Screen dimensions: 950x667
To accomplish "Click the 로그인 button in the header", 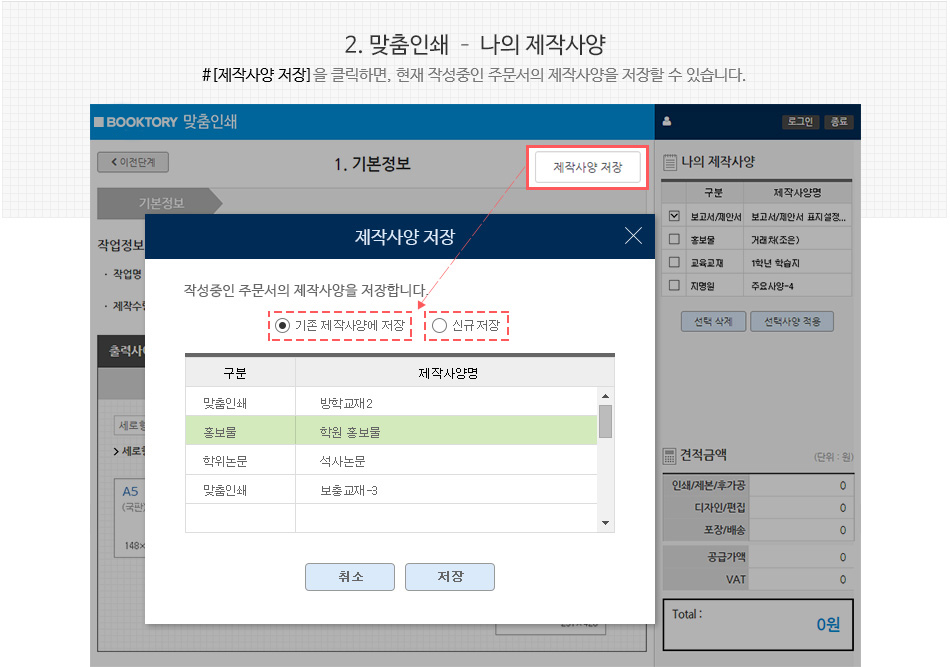I will [x=801, y=121].
